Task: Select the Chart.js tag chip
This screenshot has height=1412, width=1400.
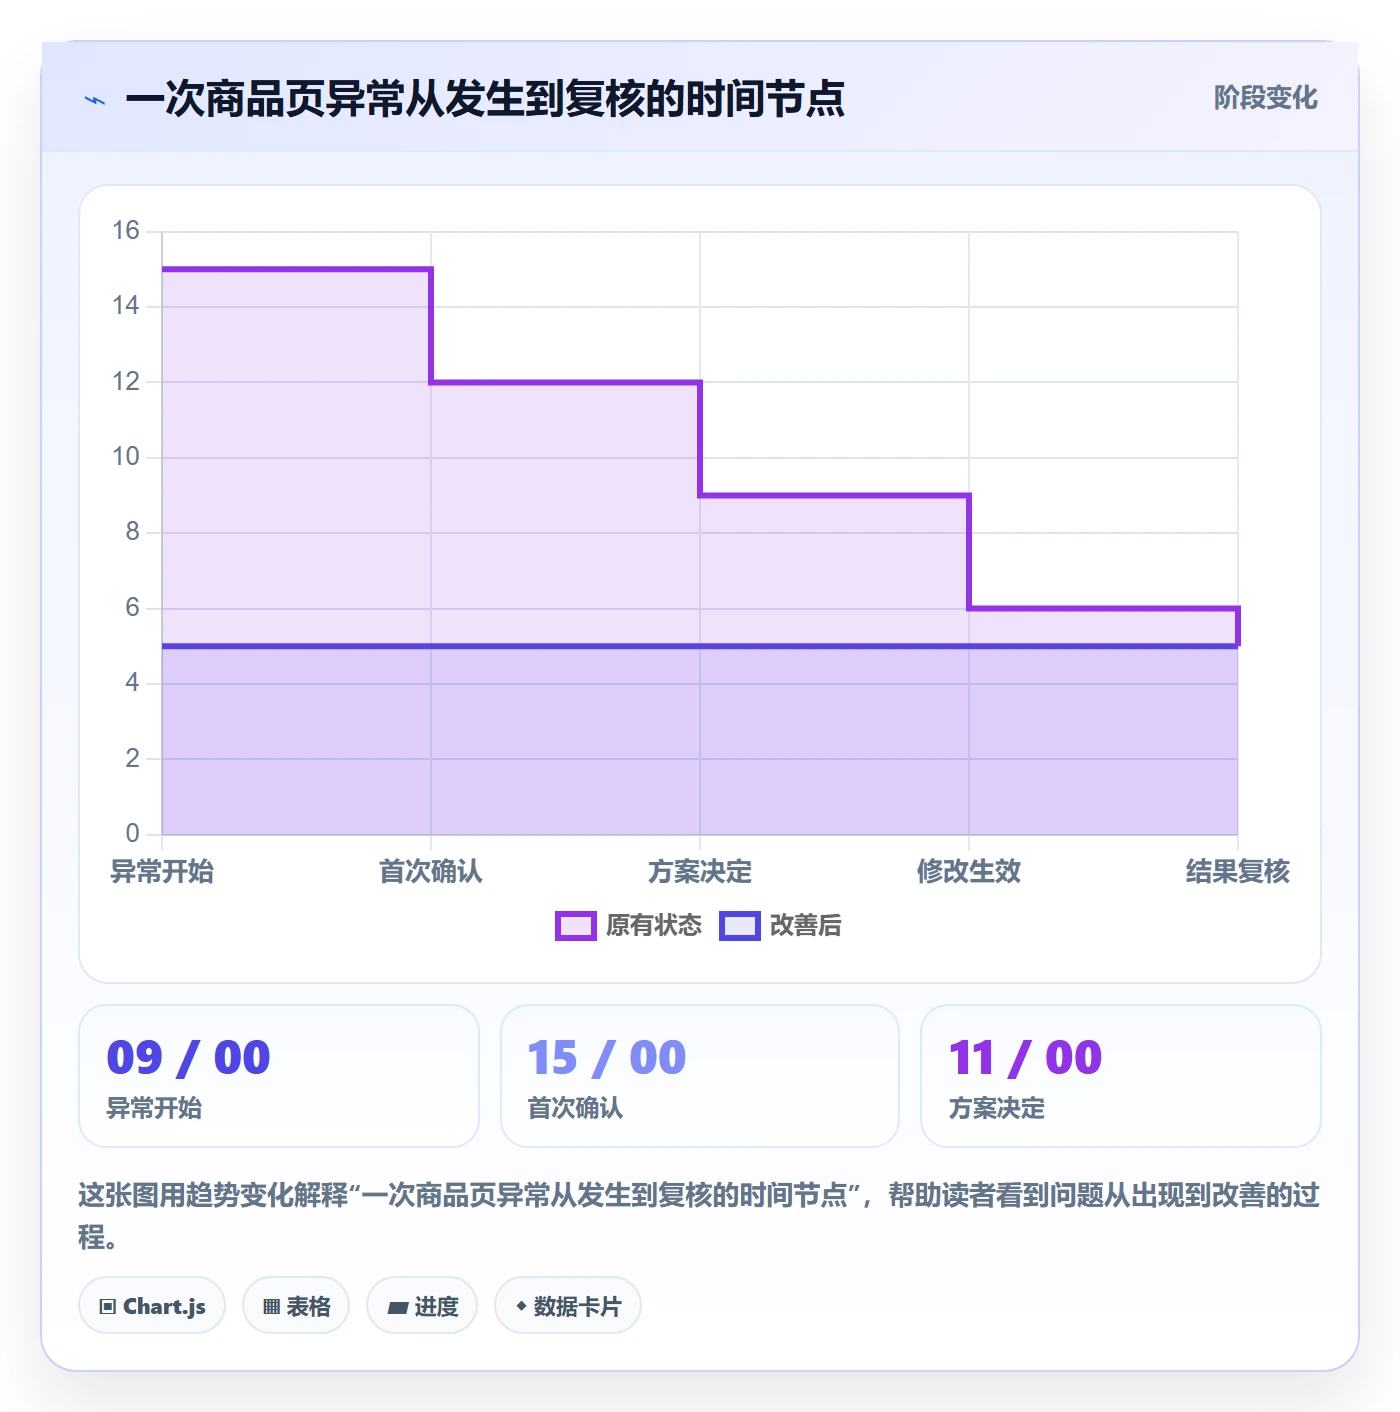Action: (x=152, y=1306)
